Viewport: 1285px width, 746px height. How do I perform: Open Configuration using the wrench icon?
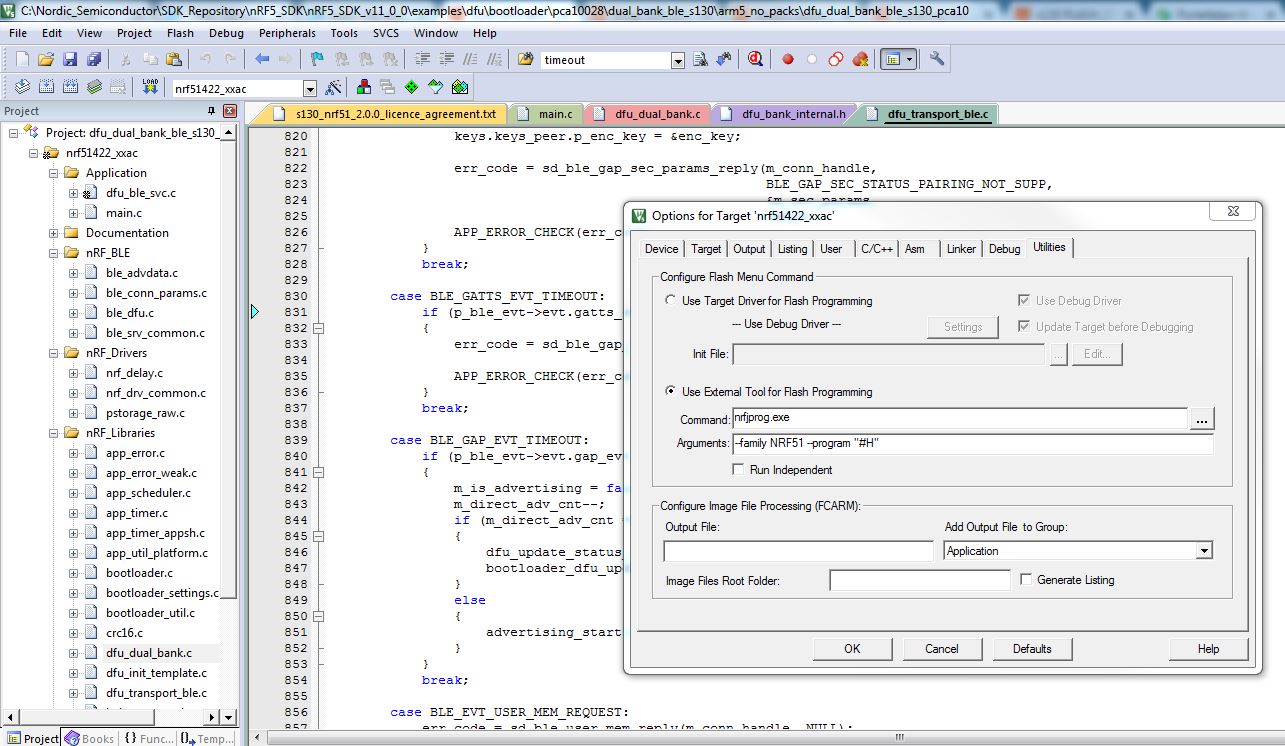coord(937,60)
